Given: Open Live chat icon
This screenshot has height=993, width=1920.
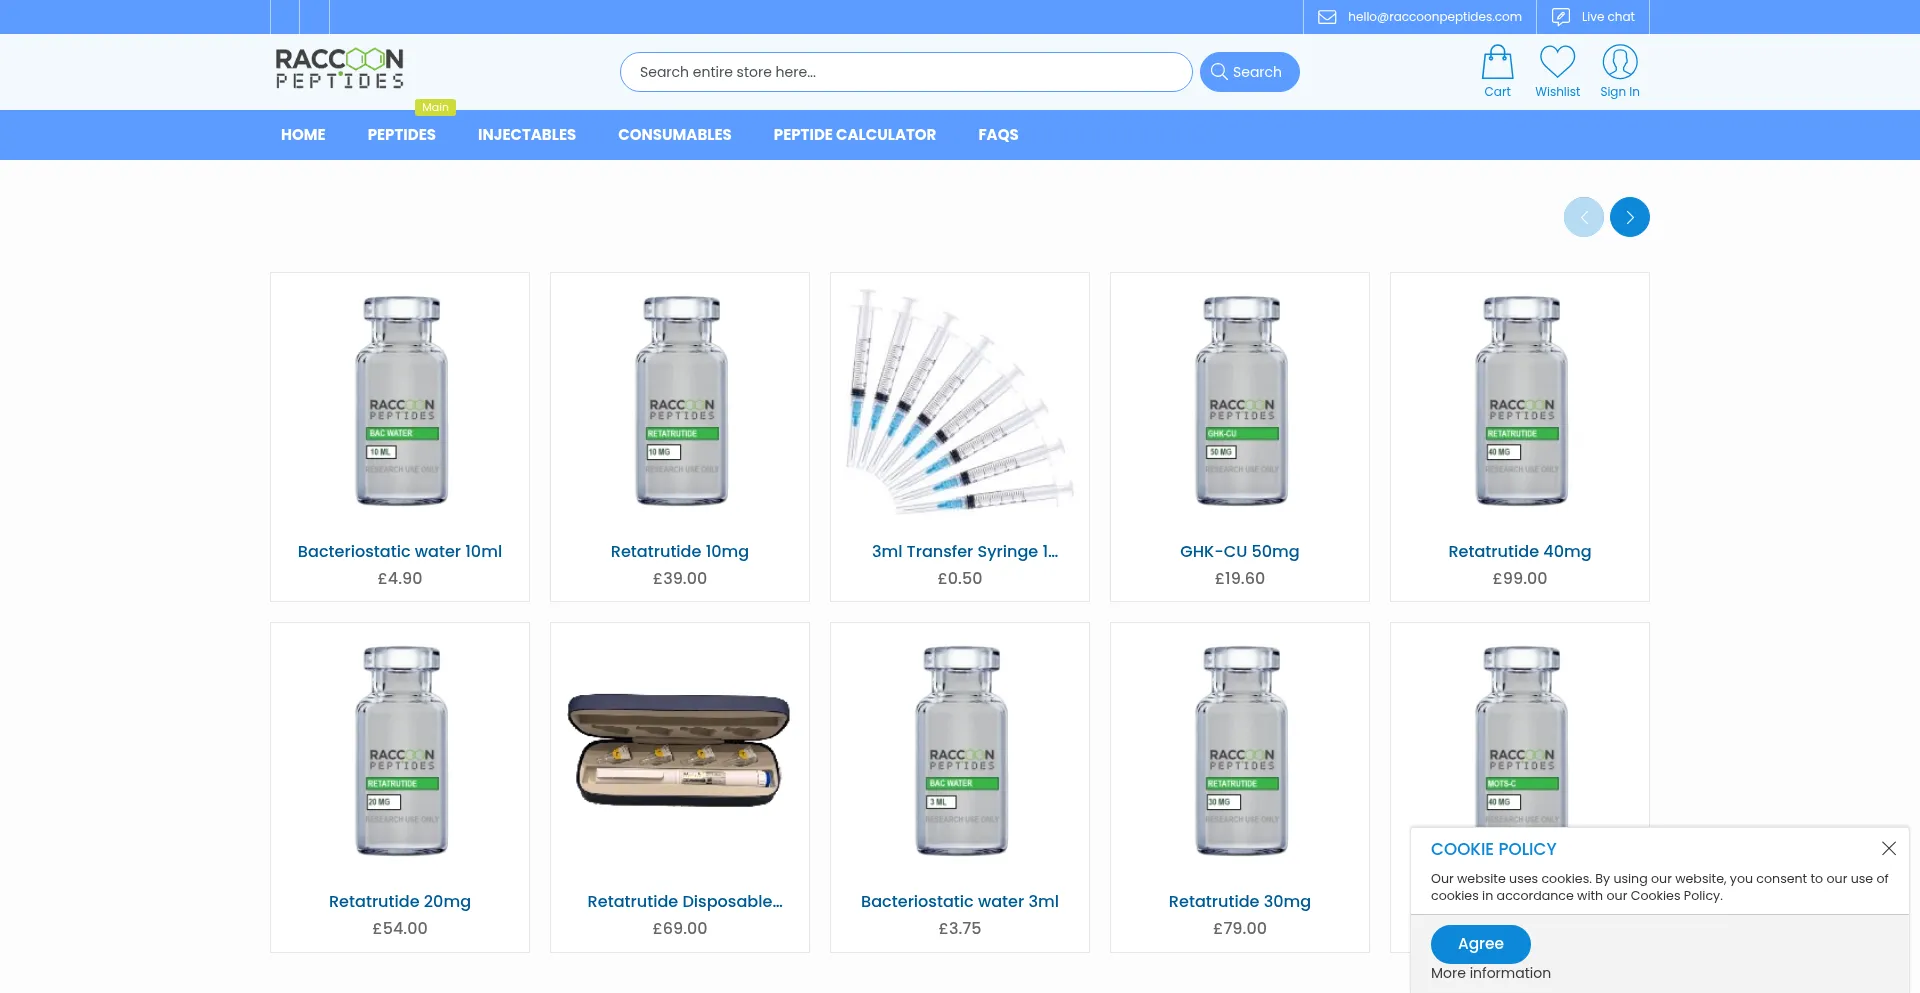Looking at the screenshot, I should point(1560,17).
